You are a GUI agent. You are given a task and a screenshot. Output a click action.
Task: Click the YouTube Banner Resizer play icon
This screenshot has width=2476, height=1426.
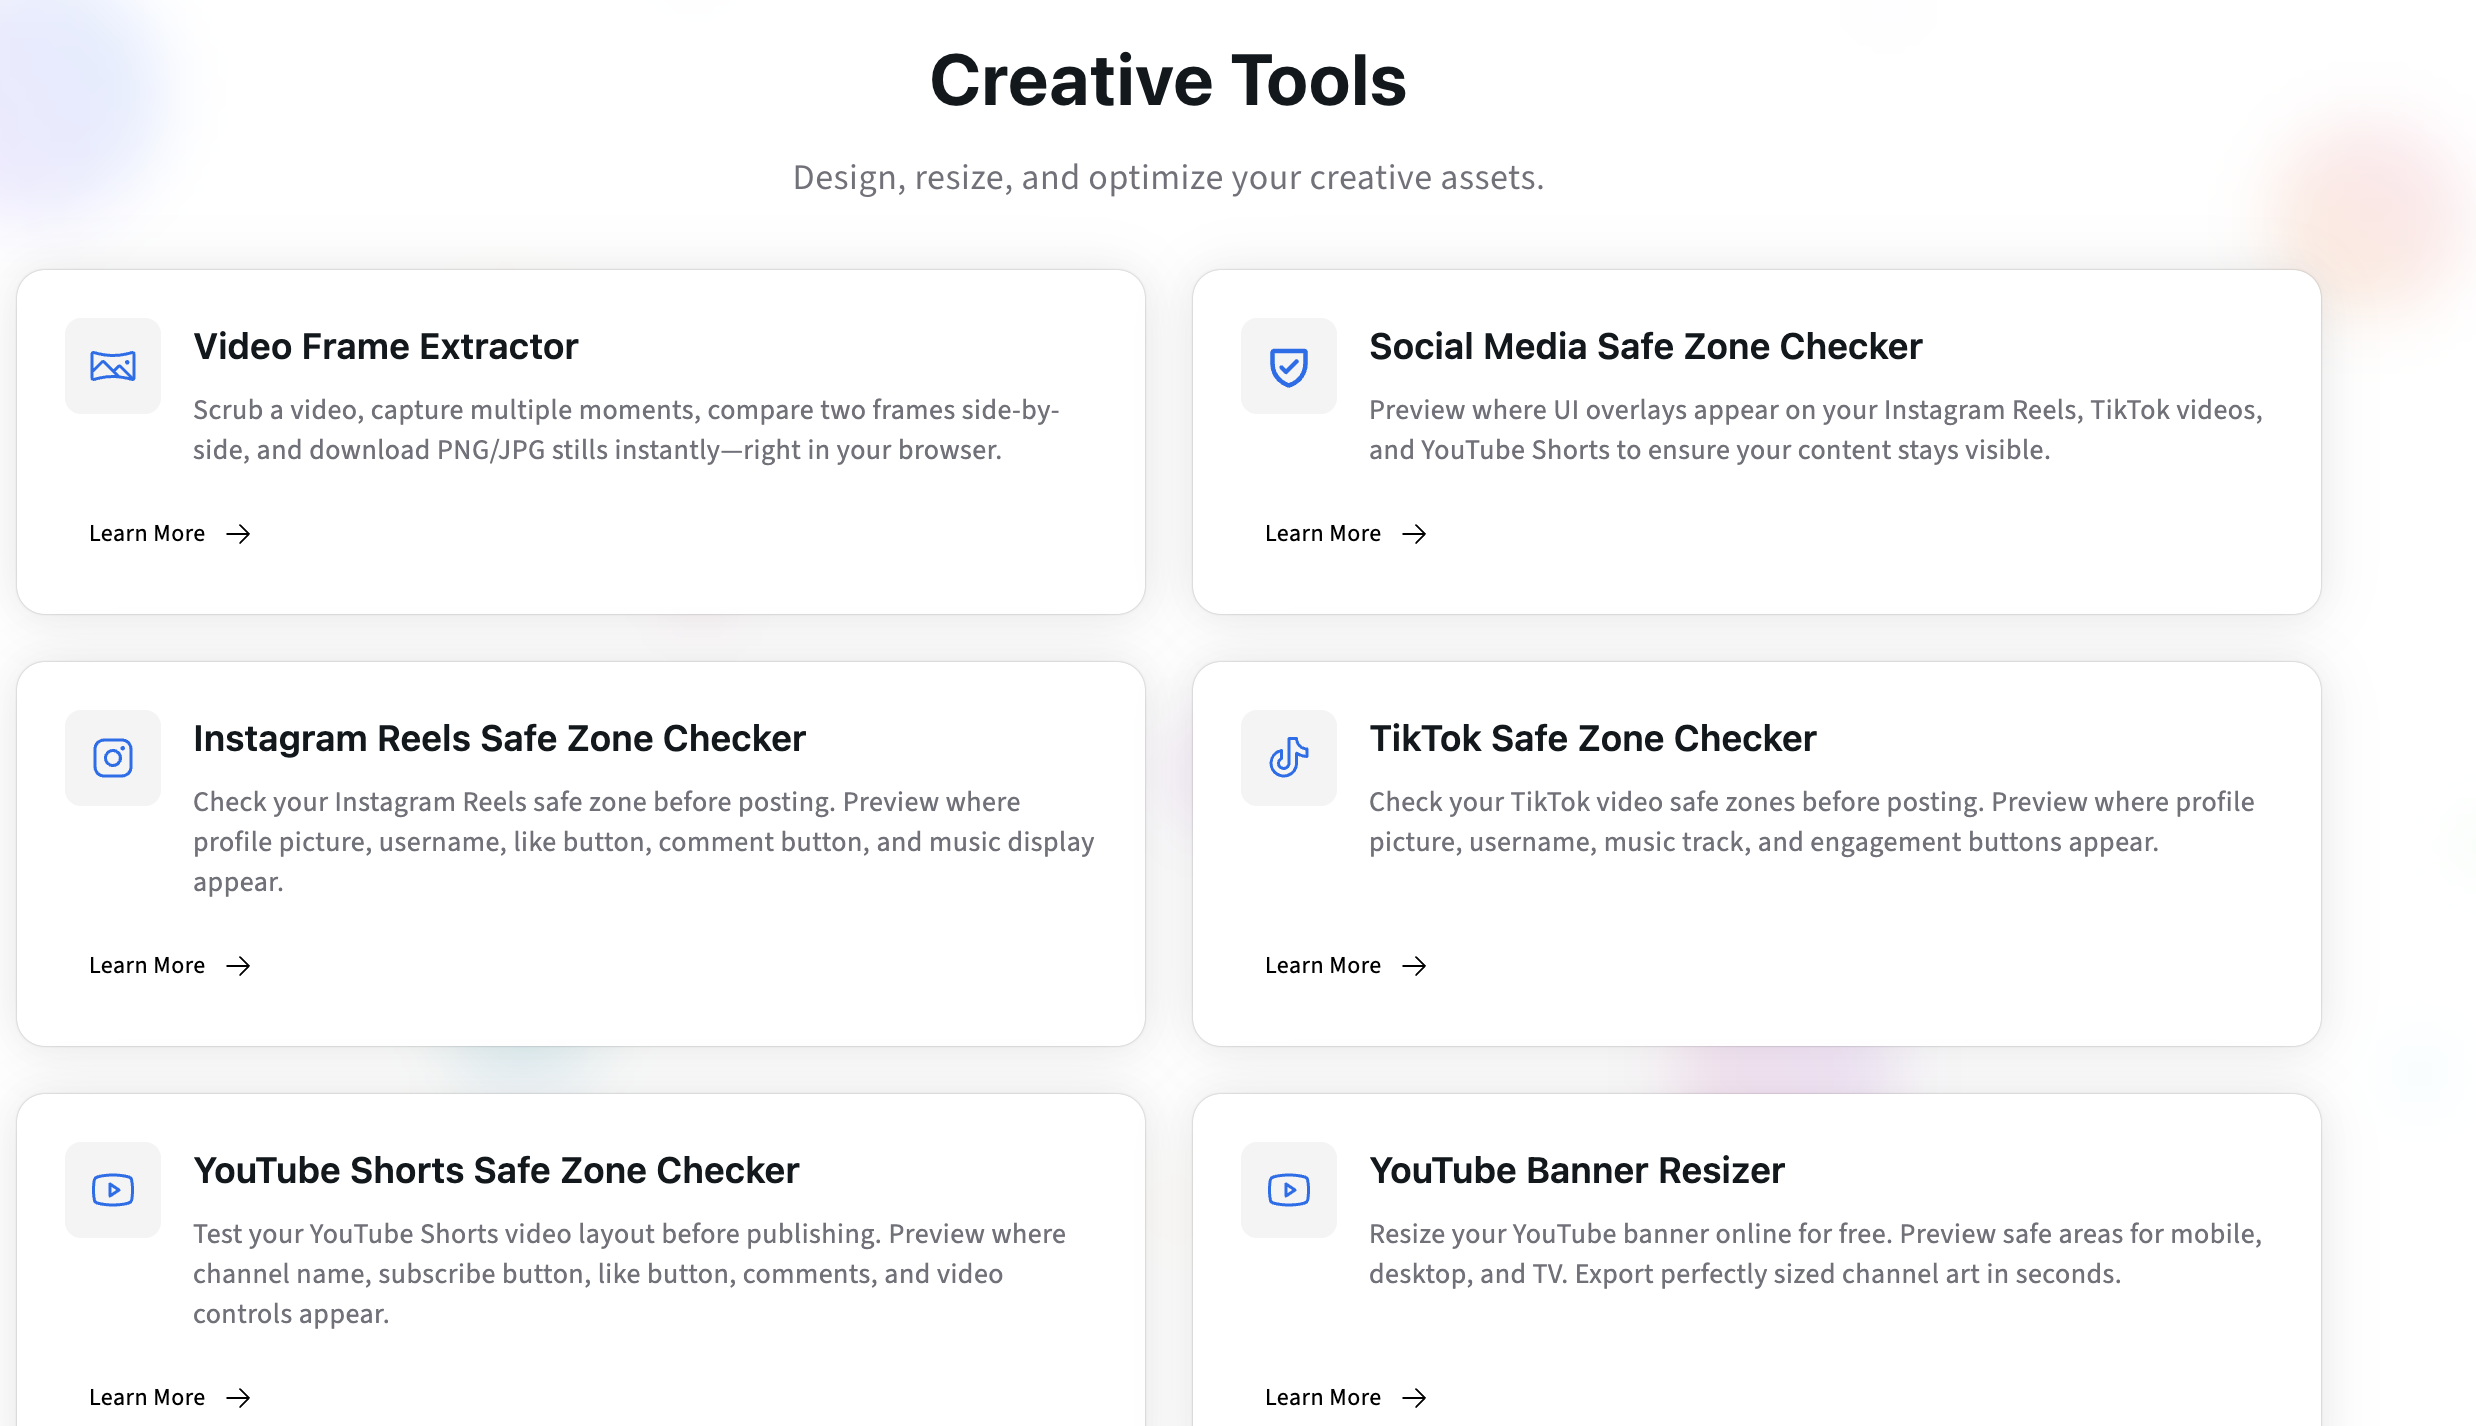(1288, 1190)
